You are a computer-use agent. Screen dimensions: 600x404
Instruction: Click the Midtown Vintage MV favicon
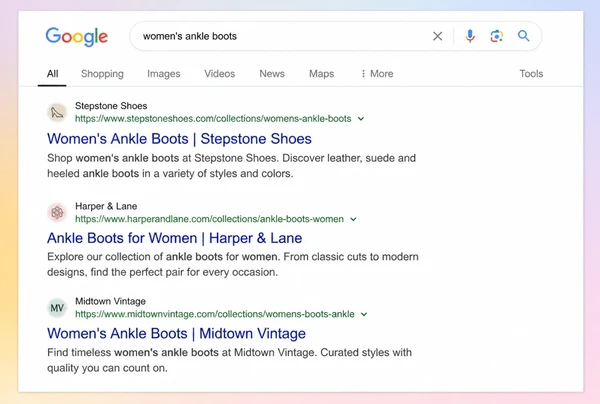57,308
